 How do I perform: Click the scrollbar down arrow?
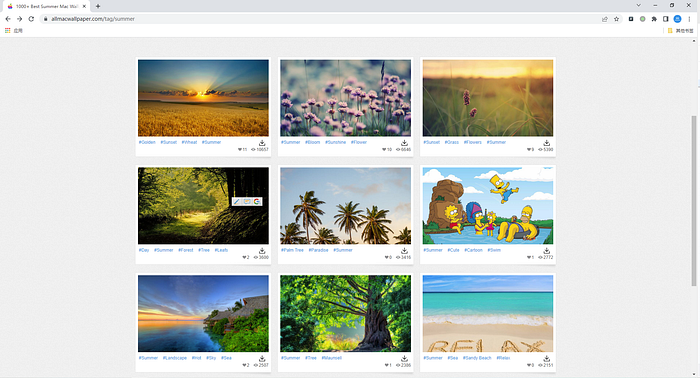coord(694,374)
